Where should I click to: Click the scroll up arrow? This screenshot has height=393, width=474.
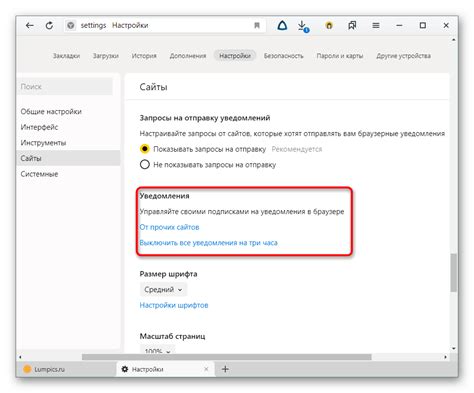(454, 40)
